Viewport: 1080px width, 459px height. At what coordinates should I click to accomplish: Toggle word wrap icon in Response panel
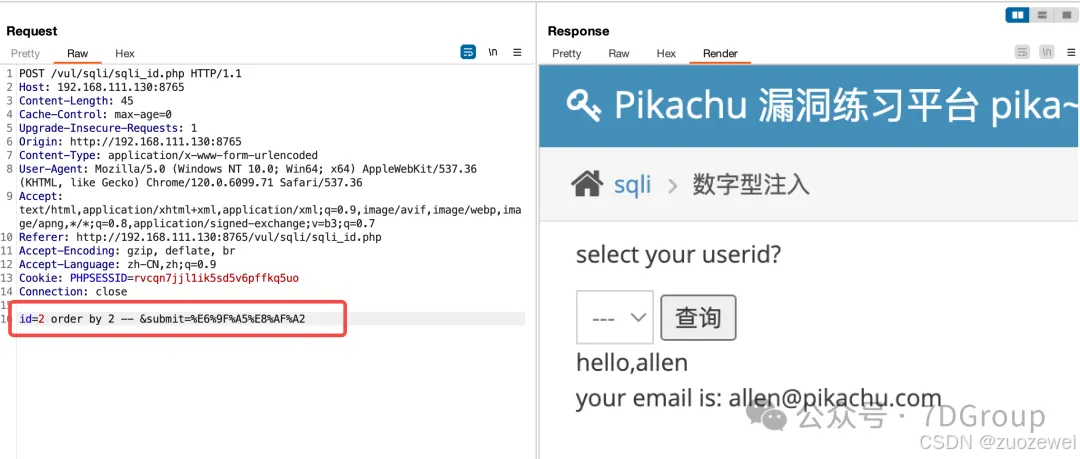click(x=1023, y=52)
